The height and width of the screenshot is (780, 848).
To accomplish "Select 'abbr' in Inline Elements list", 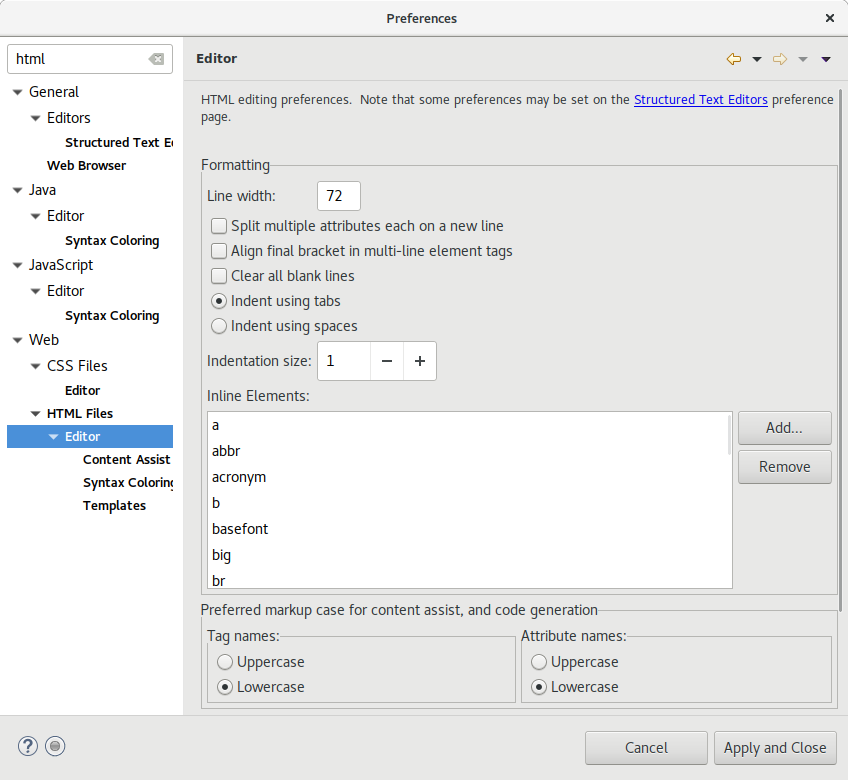I will (469, 451).
